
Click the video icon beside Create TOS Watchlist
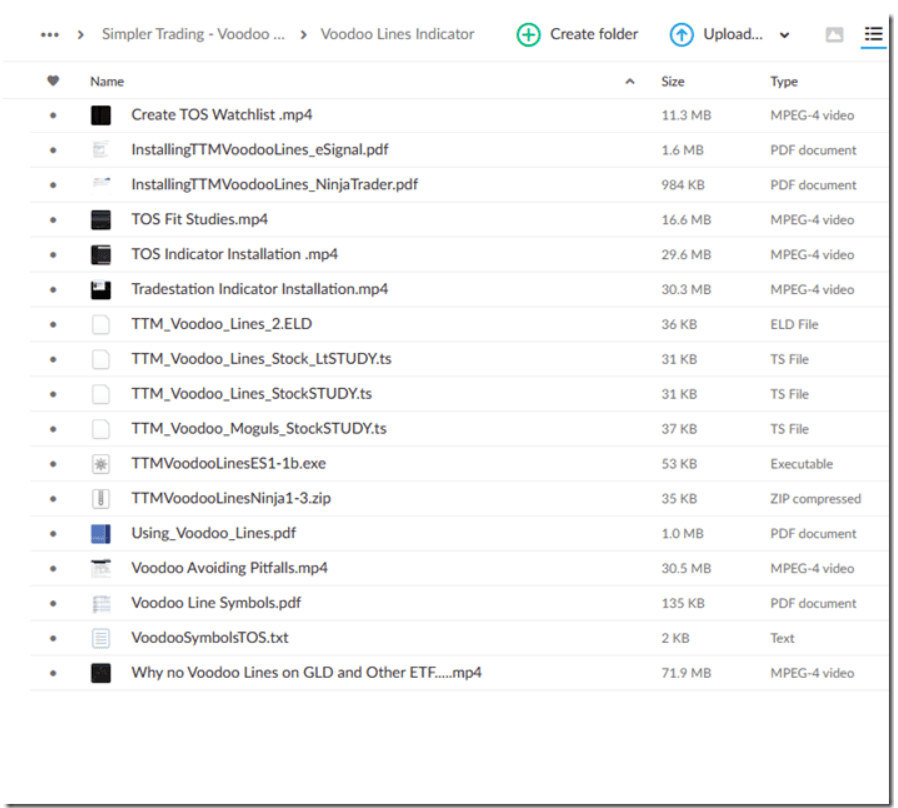pyautogui.click(x=100, y=114)
